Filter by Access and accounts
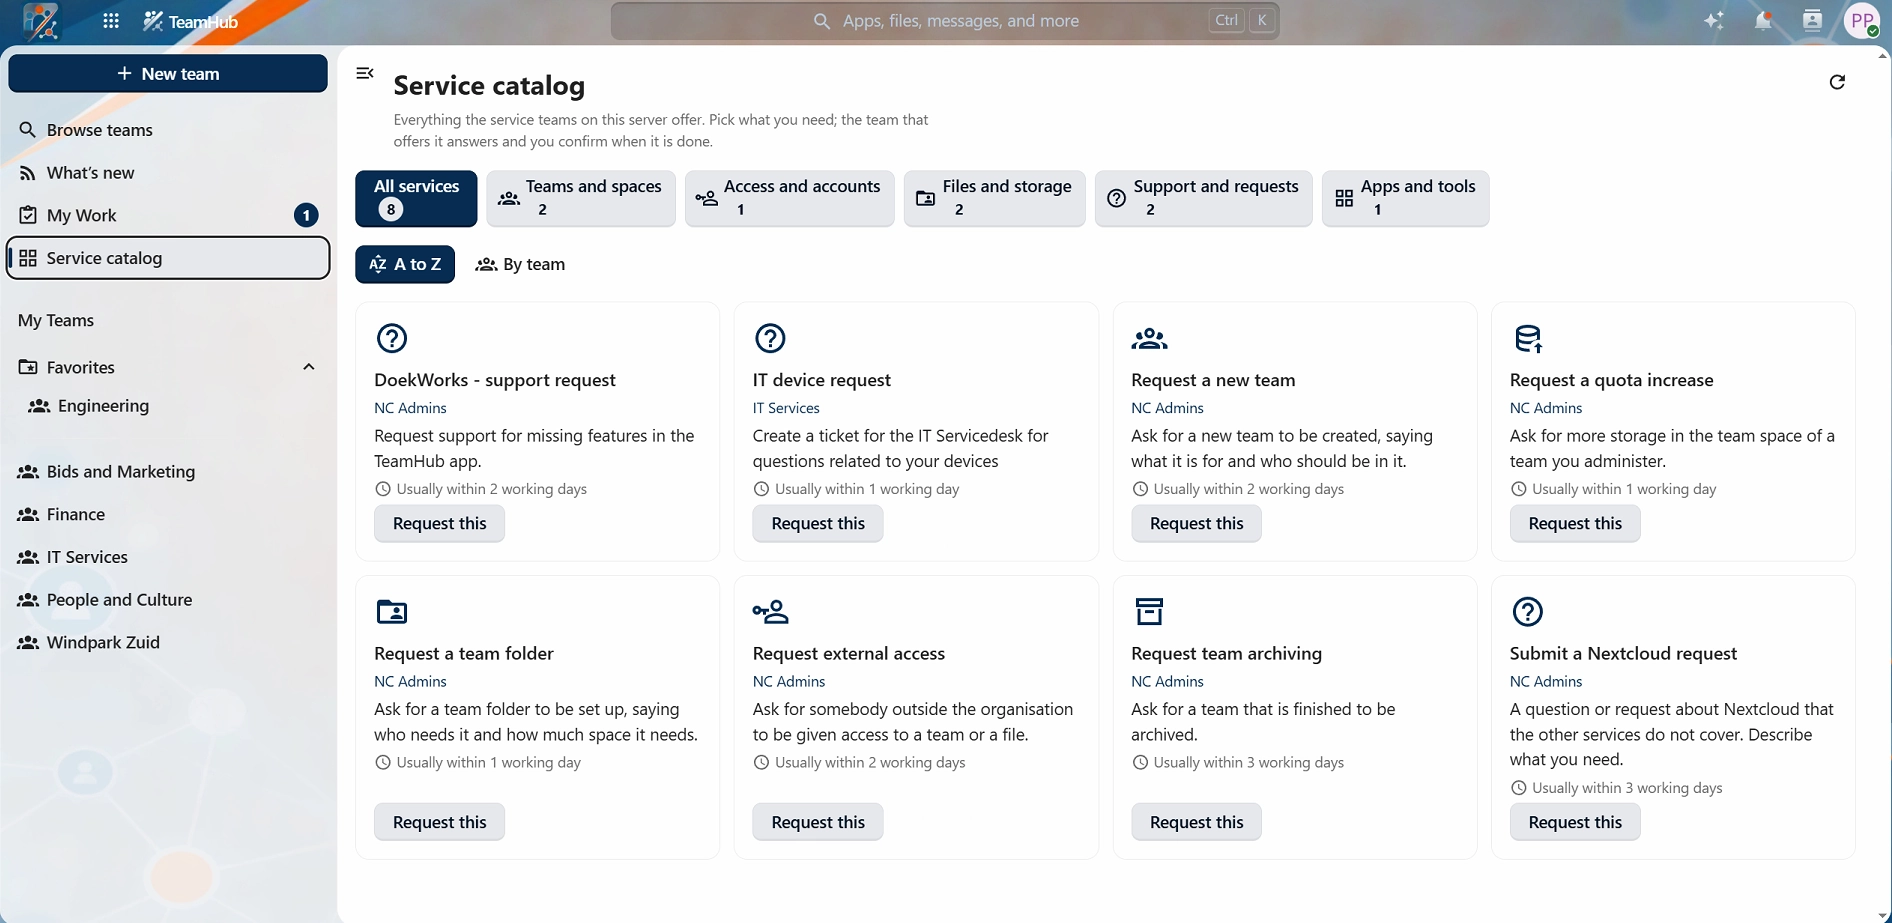The height and width of the screenshot is (923, 1892). 790,198
